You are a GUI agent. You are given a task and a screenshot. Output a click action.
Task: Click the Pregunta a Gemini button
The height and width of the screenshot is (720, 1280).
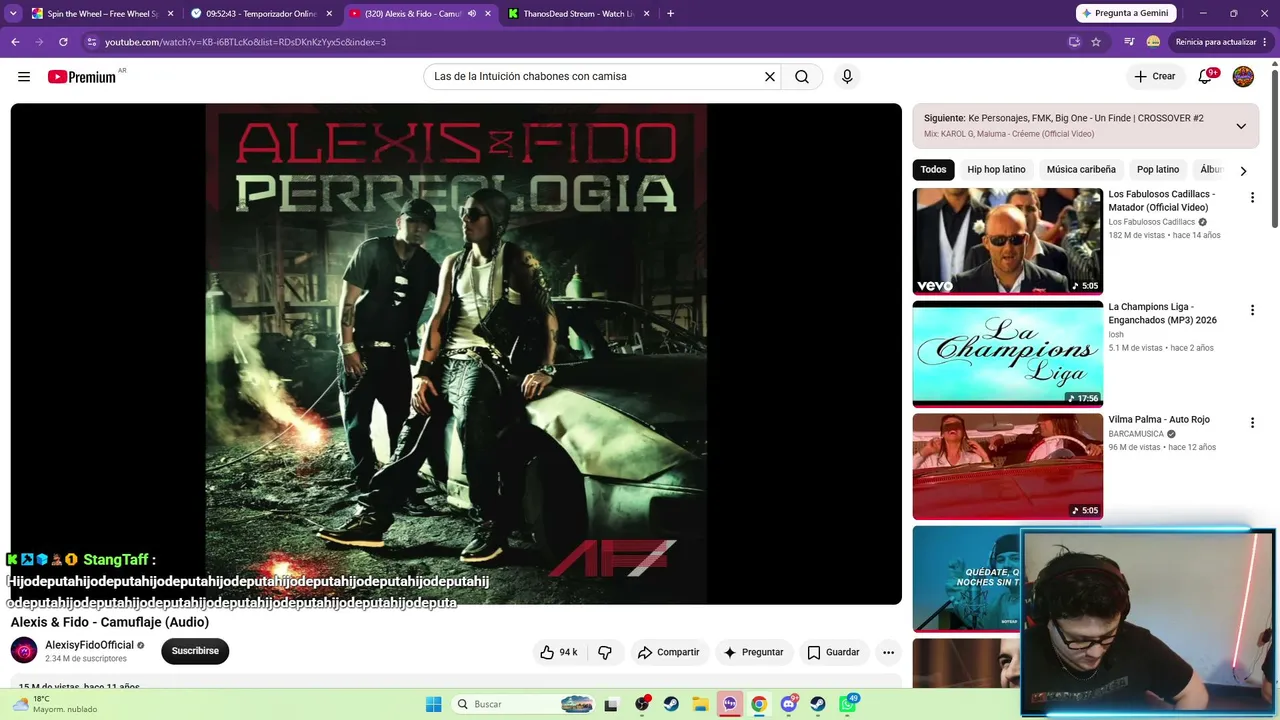pyautogui.click(x=1124, y=14)
